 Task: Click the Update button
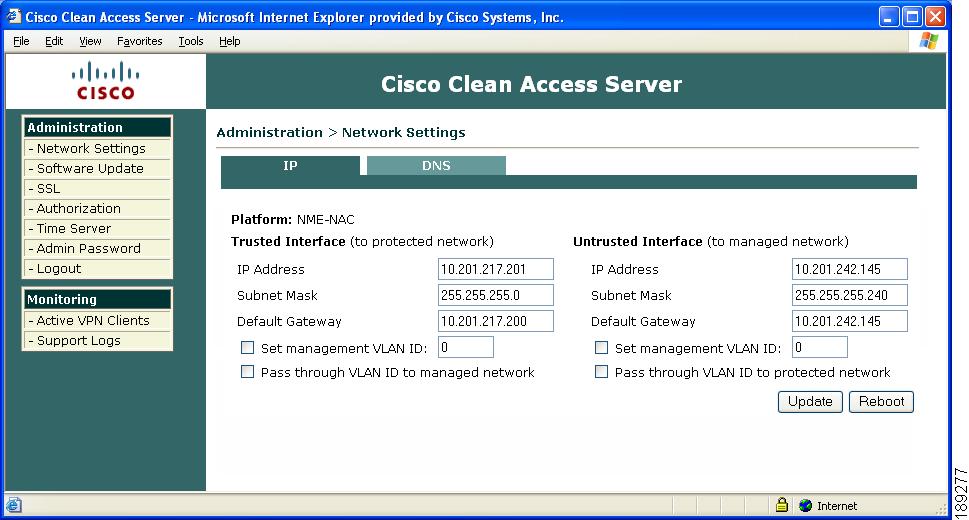point(810,401)
